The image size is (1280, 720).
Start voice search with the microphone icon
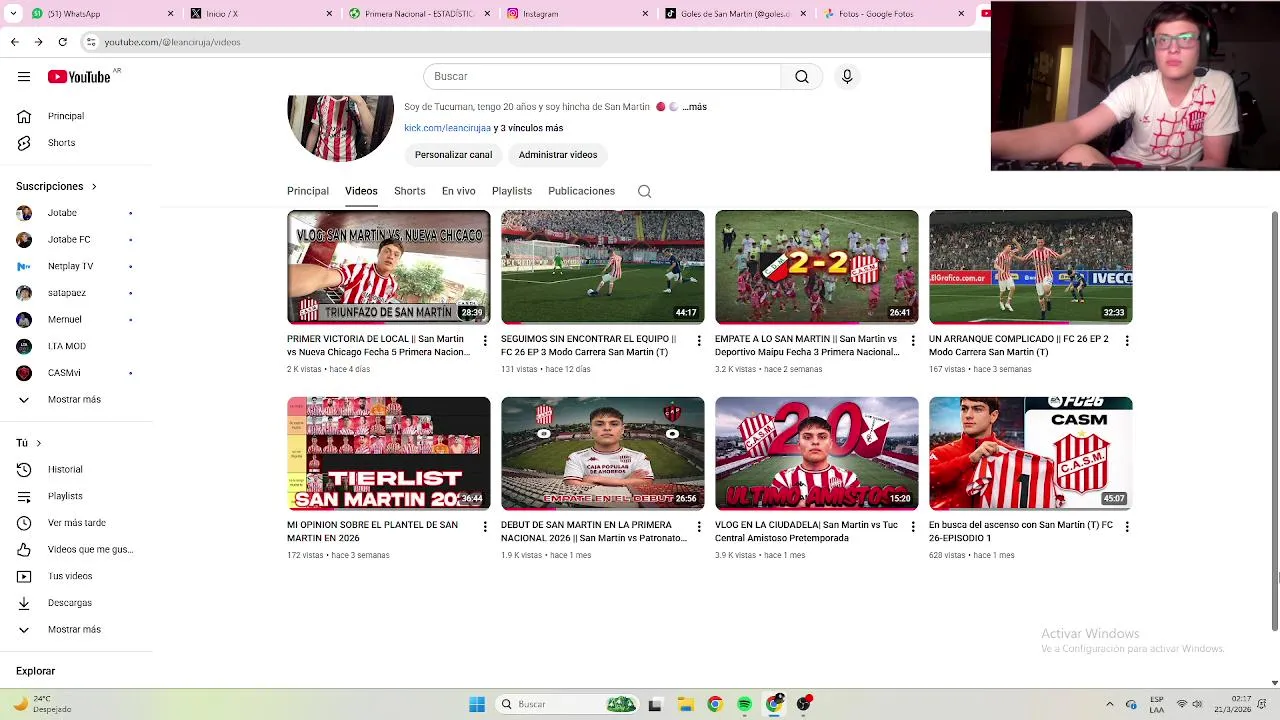click(847, 76)
